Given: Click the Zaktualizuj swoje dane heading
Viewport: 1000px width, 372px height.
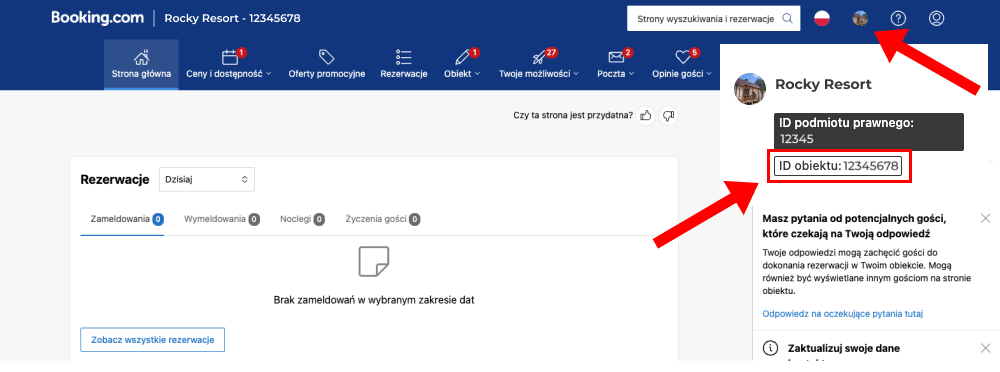Looking at the screenshot, I should [844, 348].
